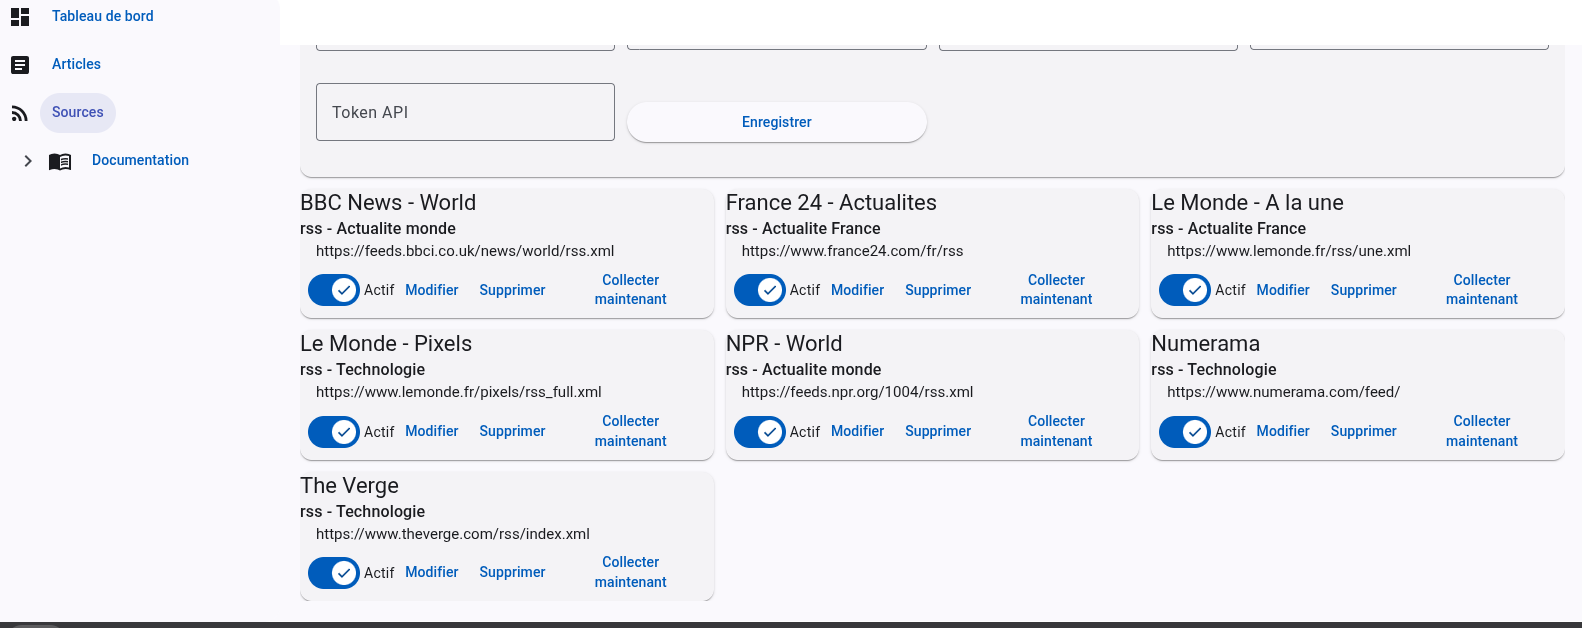Image resolution: width=1582 pixels, height=628 pixels.
Task: Expand the Documentation tree chevron
Action: [28, 161]
